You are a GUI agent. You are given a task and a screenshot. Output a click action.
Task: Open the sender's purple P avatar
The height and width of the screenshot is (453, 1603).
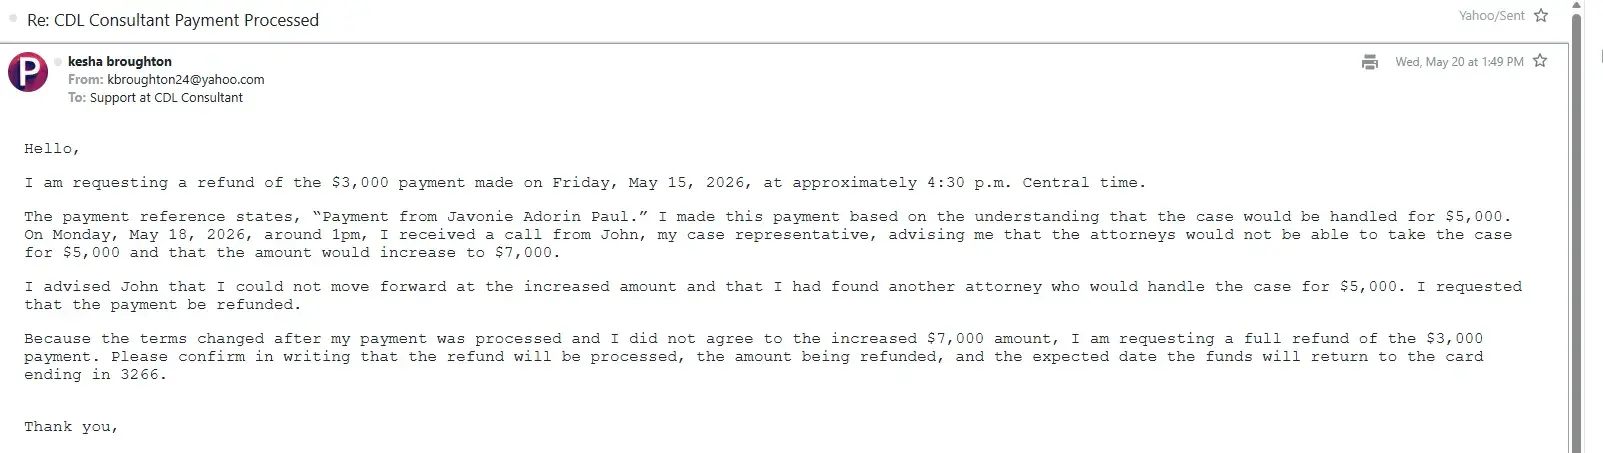pos(28,73)
